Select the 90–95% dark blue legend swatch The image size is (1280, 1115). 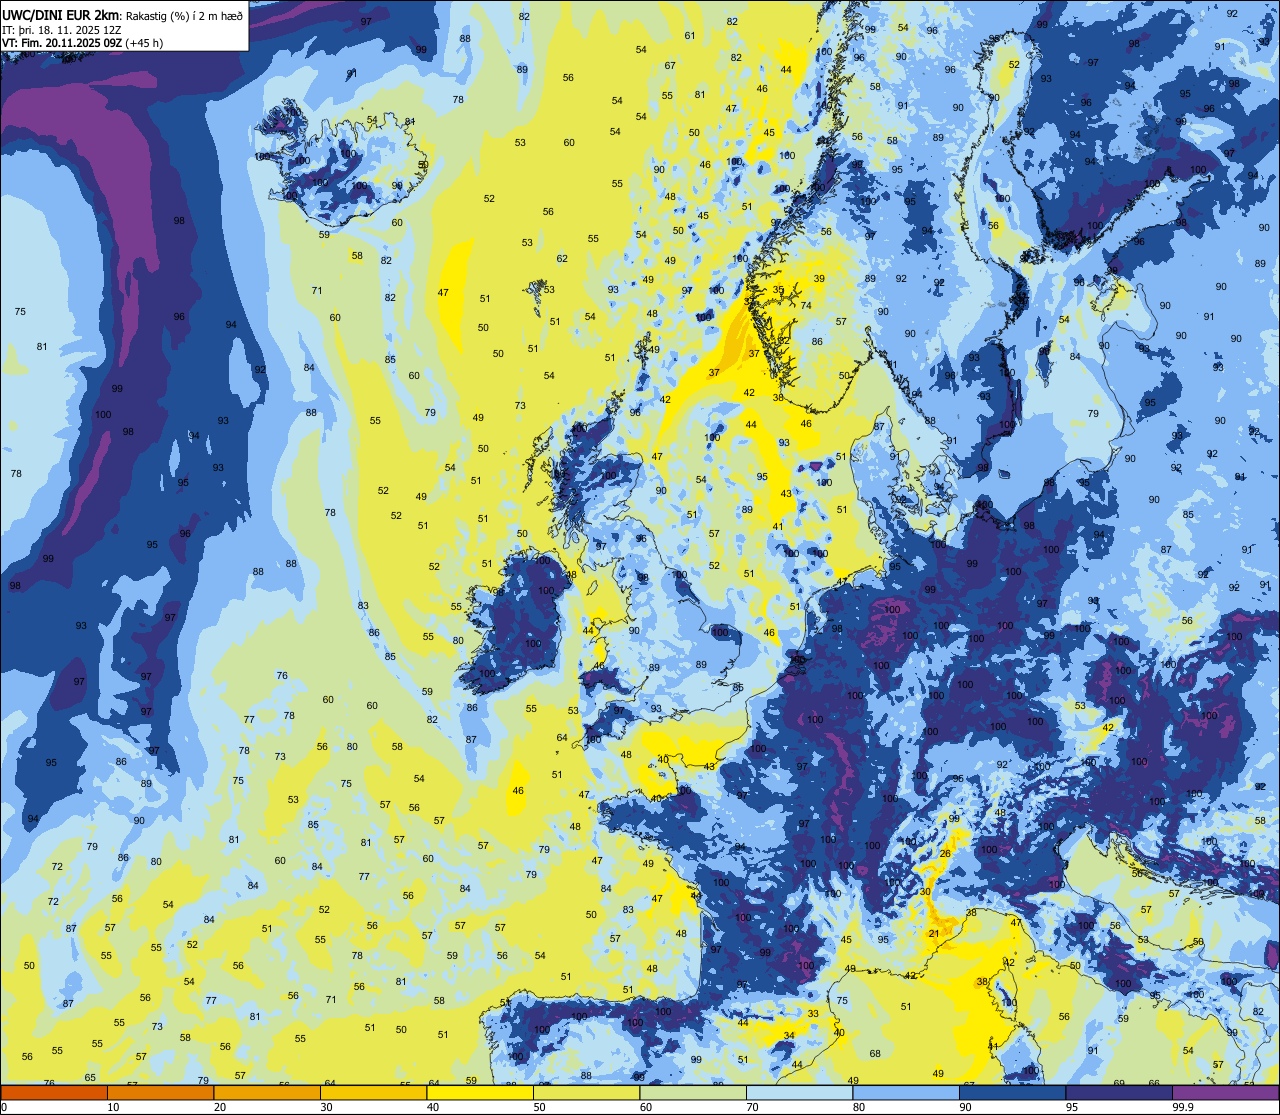click(1012, 1092)
